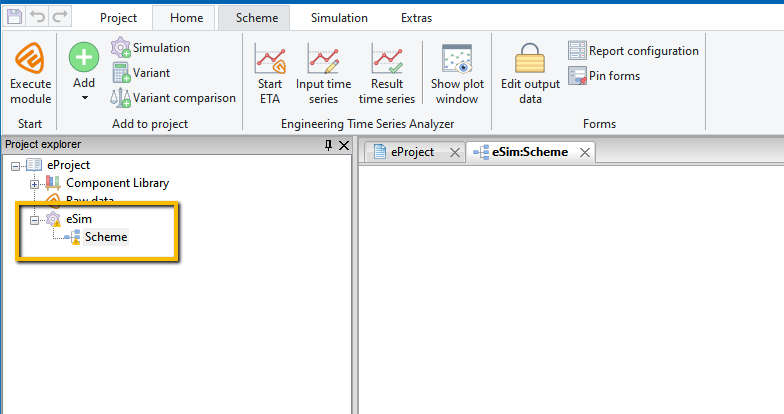
Task: Open the Add dropdown arrow
Action: coord(84,98)
